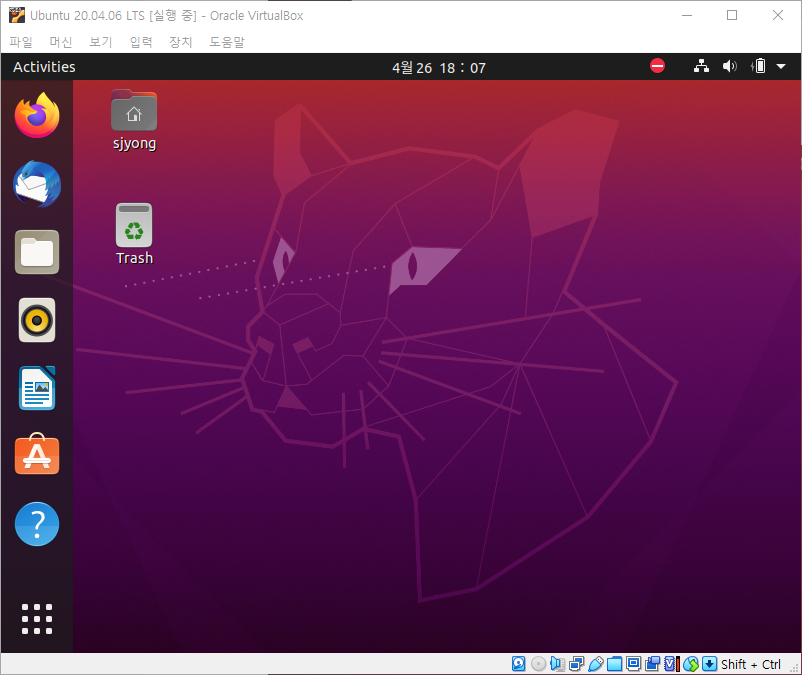Minimize the VirtualBox window

coord(687,15)
